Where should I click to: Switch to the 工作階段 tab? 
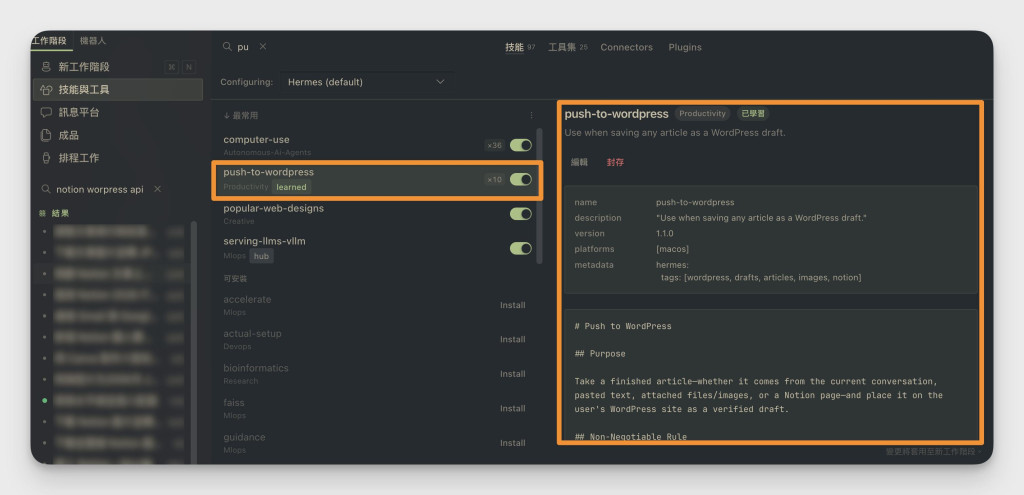(x=50, y=40)
